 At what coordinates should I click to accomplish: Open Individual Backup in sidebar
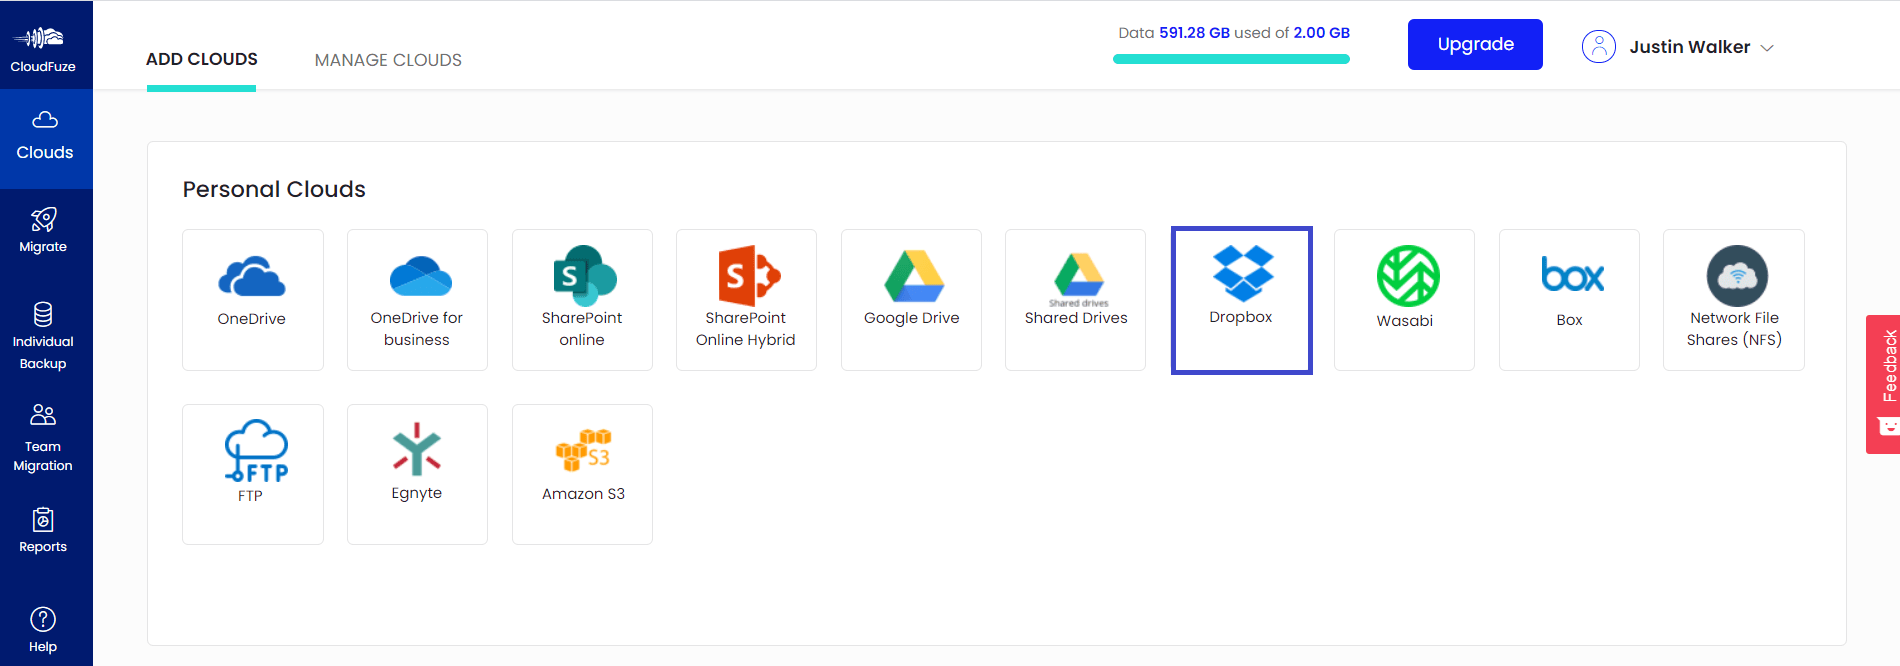(43, 337)
